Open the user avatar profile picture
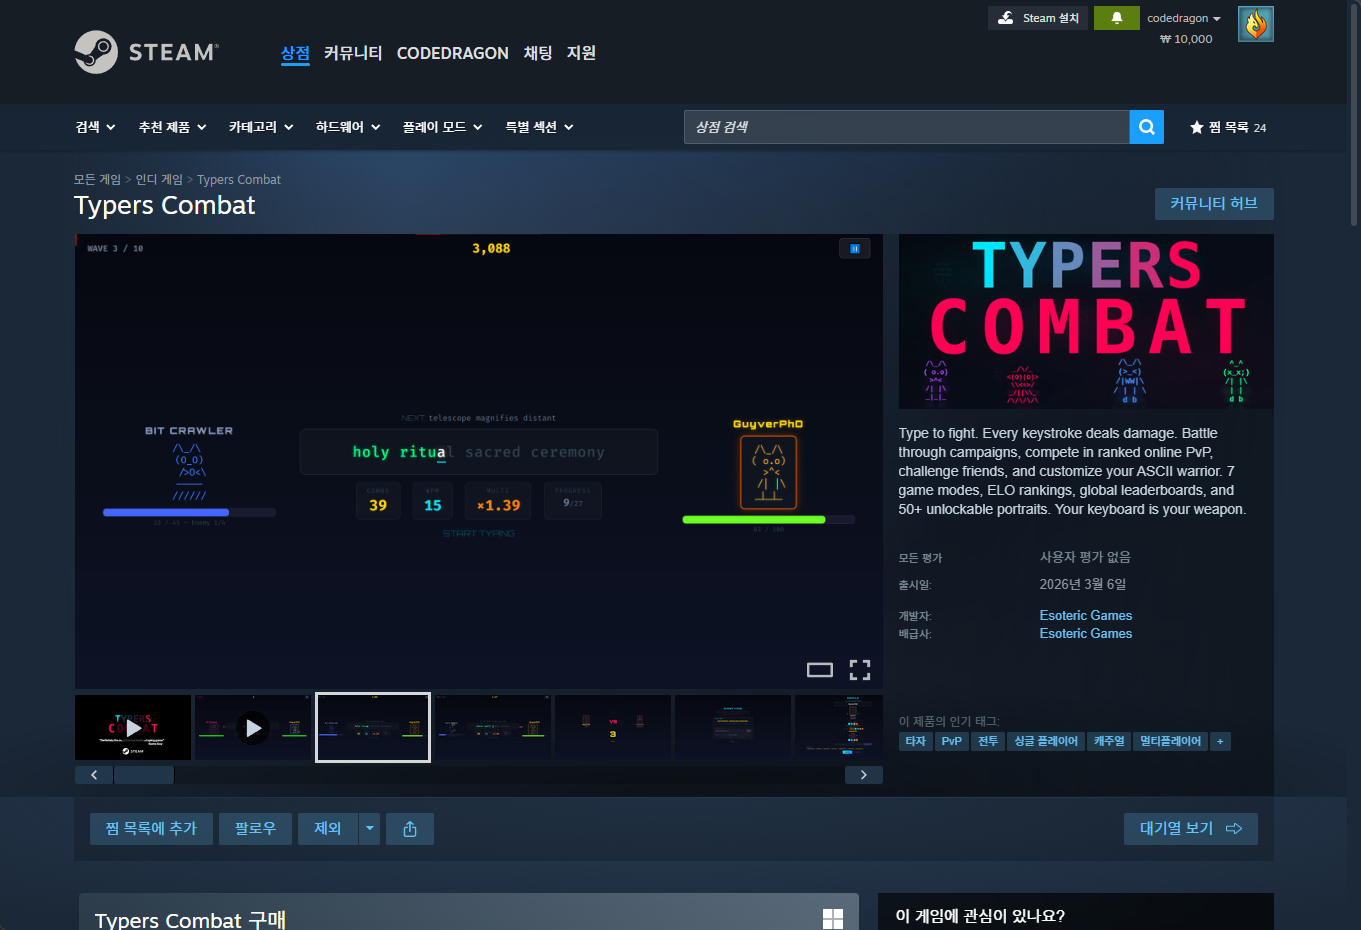1361x930 pixels. point(1256,24)
